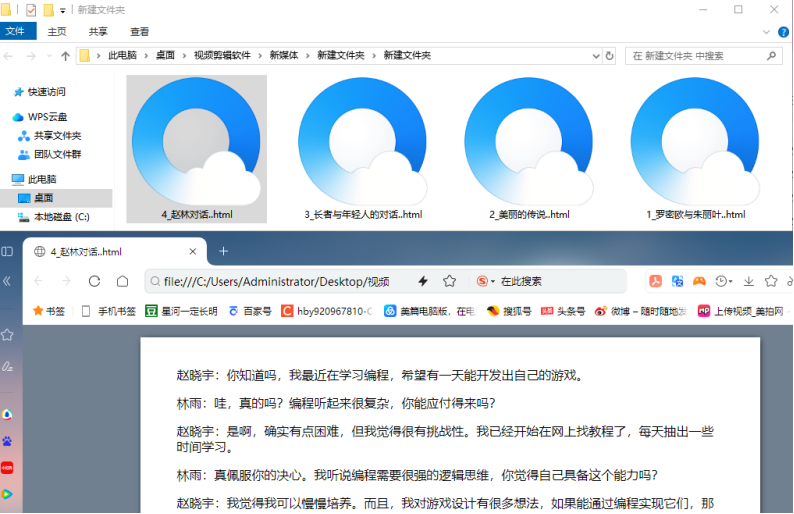Switch to the 查看 ribbon tab
Screen dimensions: 794x514
pos(139,31)
